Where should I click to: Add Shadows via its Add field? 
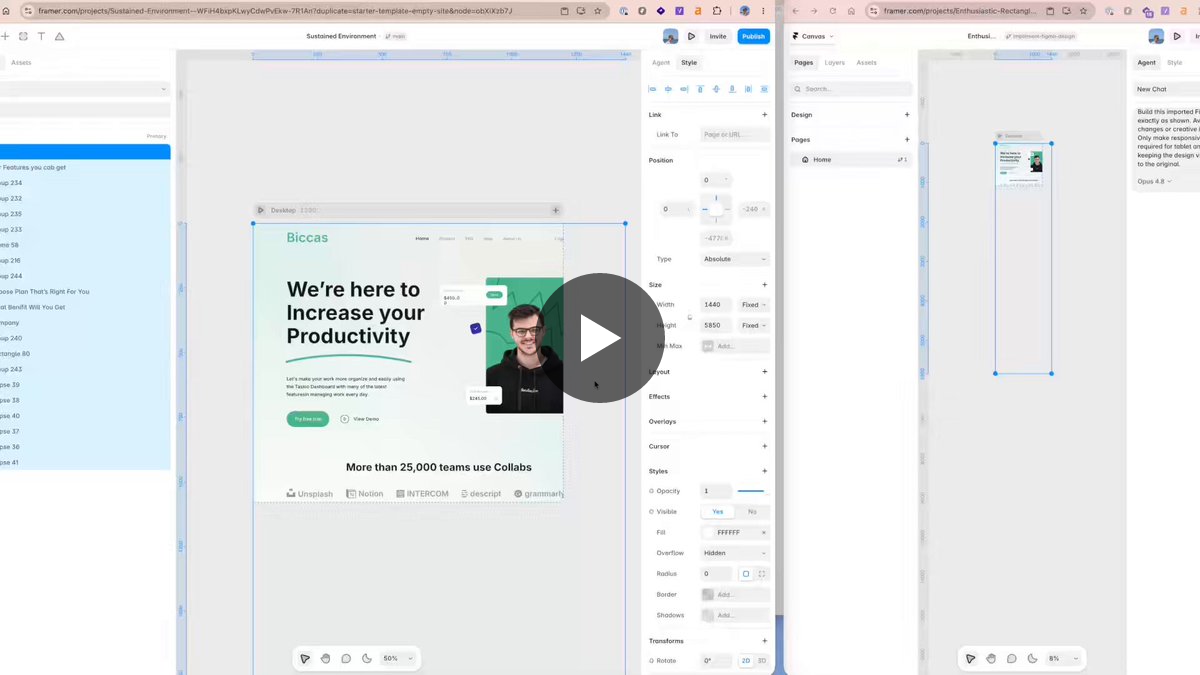[x=735, y=616]
